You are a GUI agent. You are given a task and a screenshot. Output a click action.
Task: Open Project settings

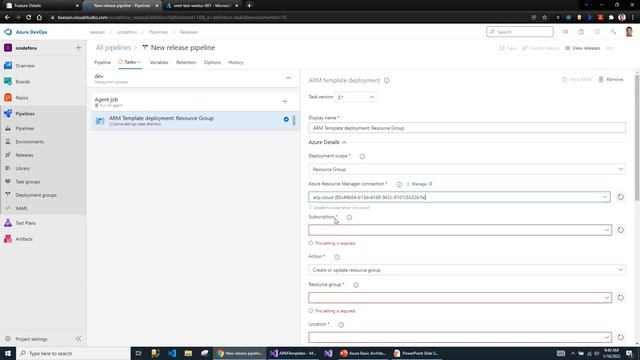(x=31, y=339)
